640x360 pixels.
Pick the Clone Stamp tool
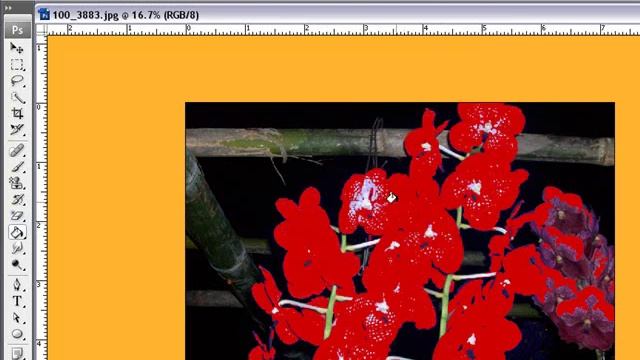click(x=17, y=183)
